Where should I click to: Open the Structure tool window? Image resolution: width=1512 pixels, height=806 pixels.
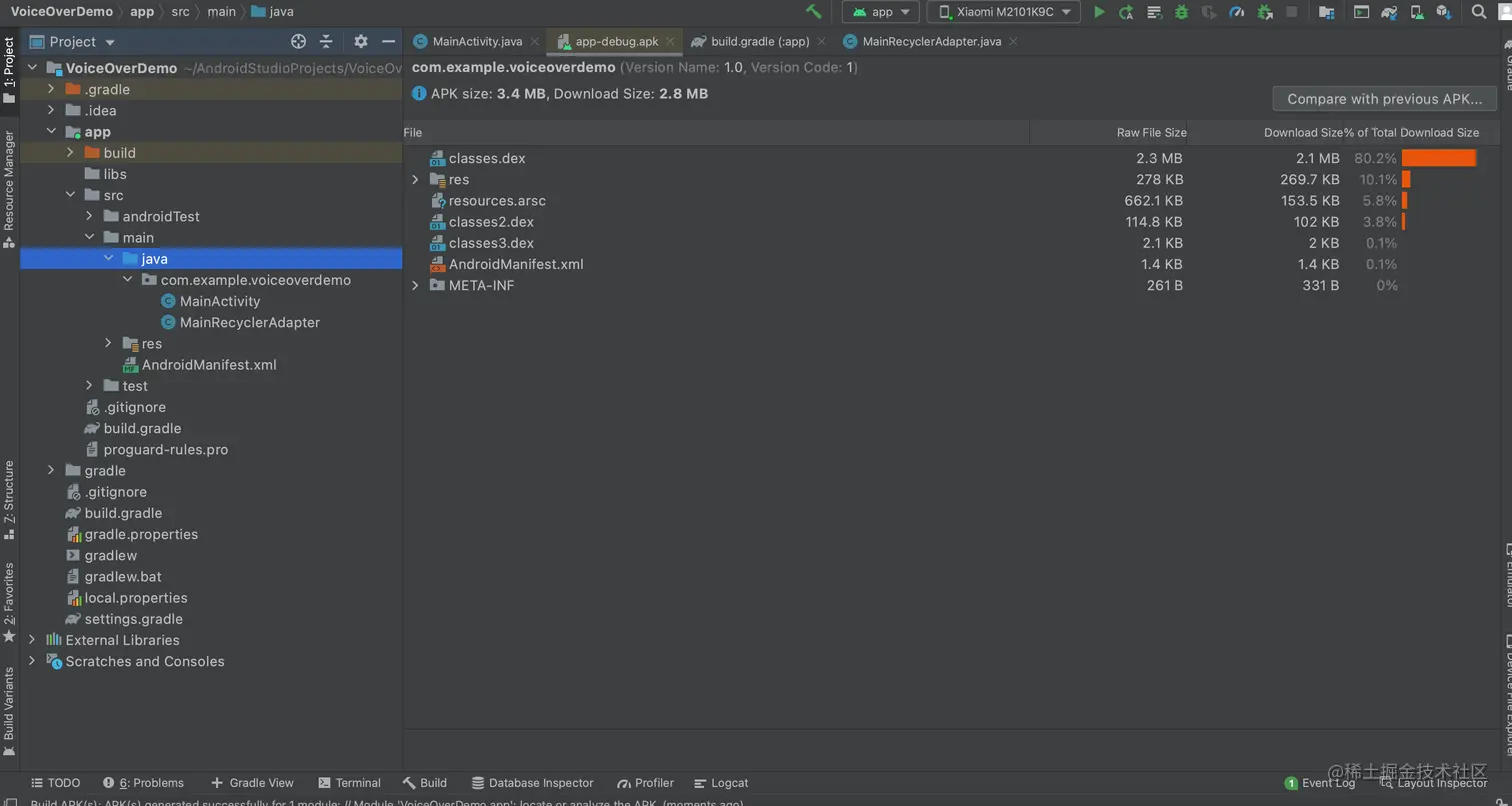coord(9,499)
